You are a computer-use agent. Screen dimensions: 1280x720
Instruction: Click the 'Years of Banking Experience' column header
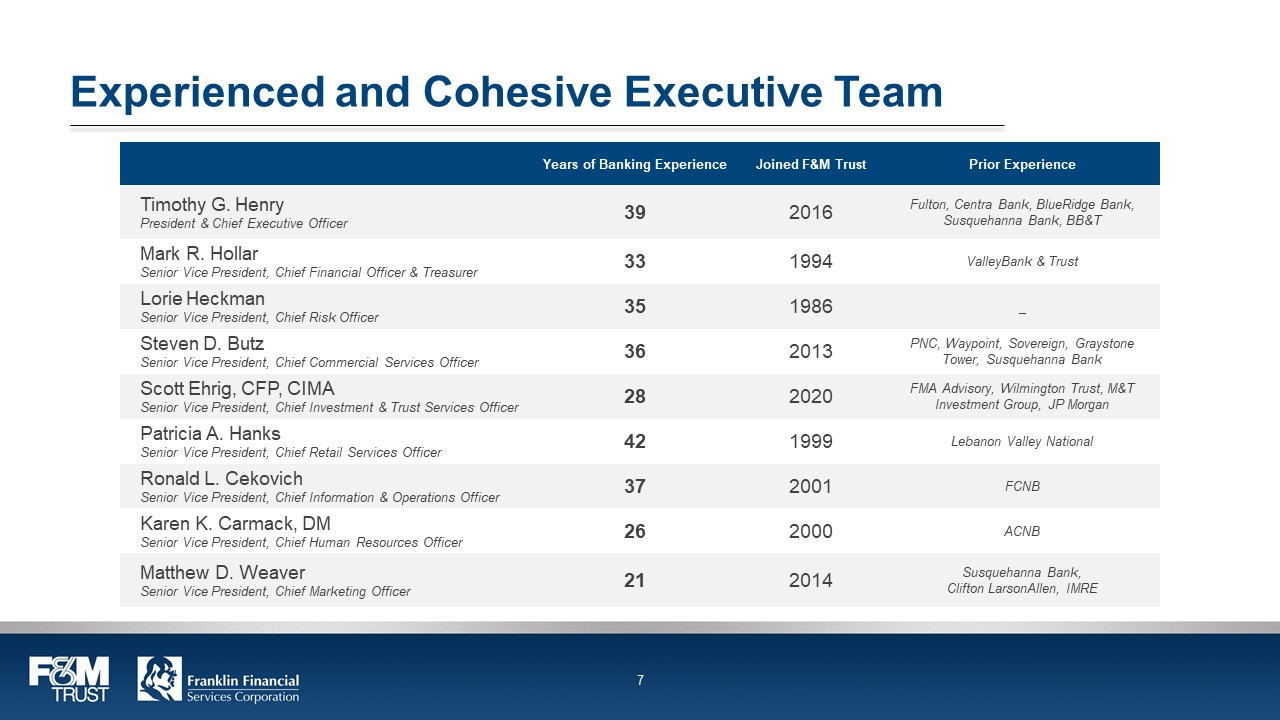634,164
